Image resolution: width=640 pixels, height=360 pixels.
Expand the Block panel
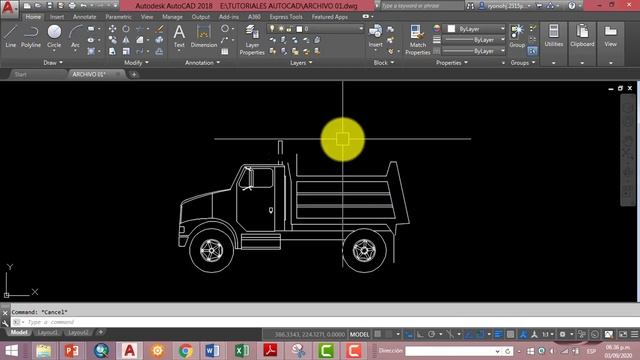tap(384, 63)
